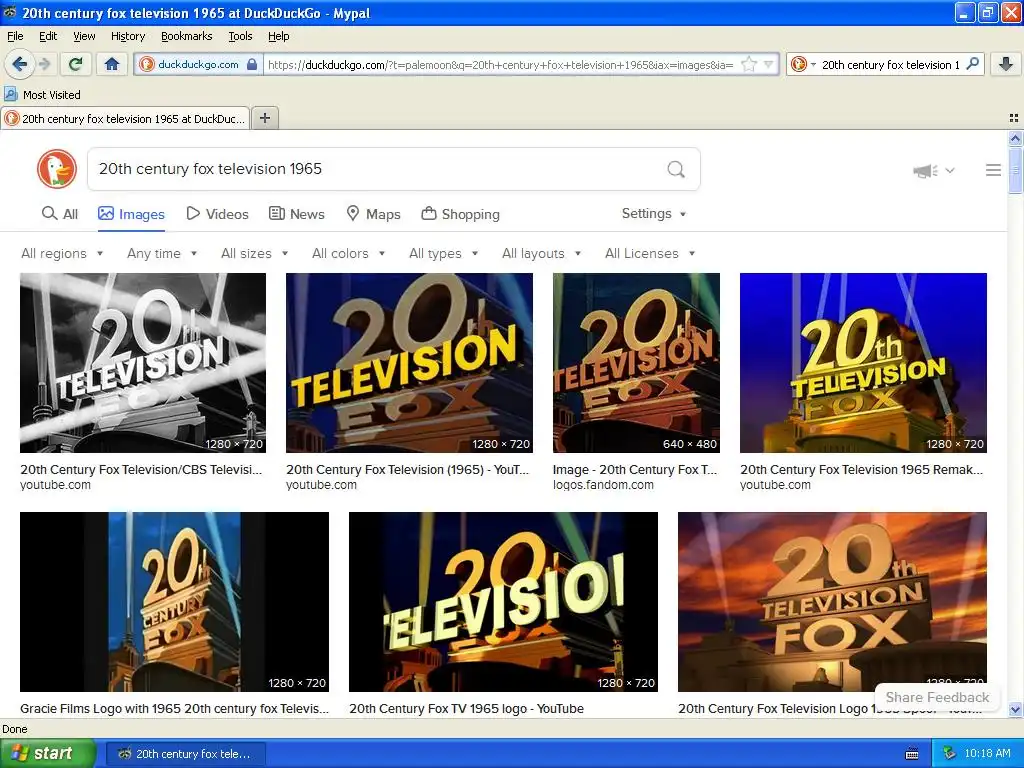Click the browser address bar URL
The height and width of the screenshot is (768, 1024).
pos(500,65)
